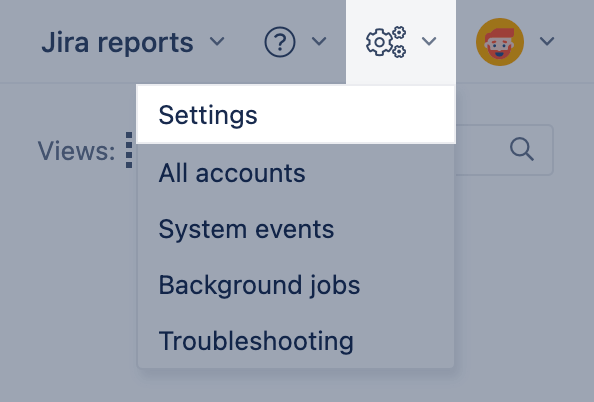Open Background jobs menu entry
This screenshot has height=402, width=594.
(x=296, y=285)
